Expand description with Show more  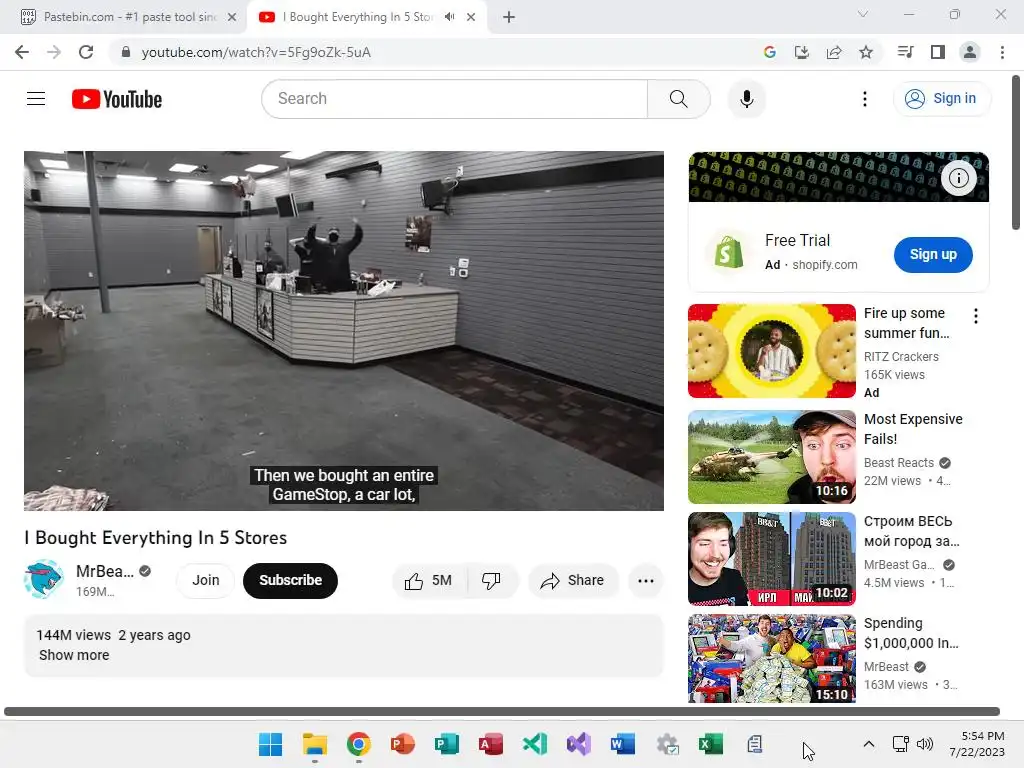point(74,655)
